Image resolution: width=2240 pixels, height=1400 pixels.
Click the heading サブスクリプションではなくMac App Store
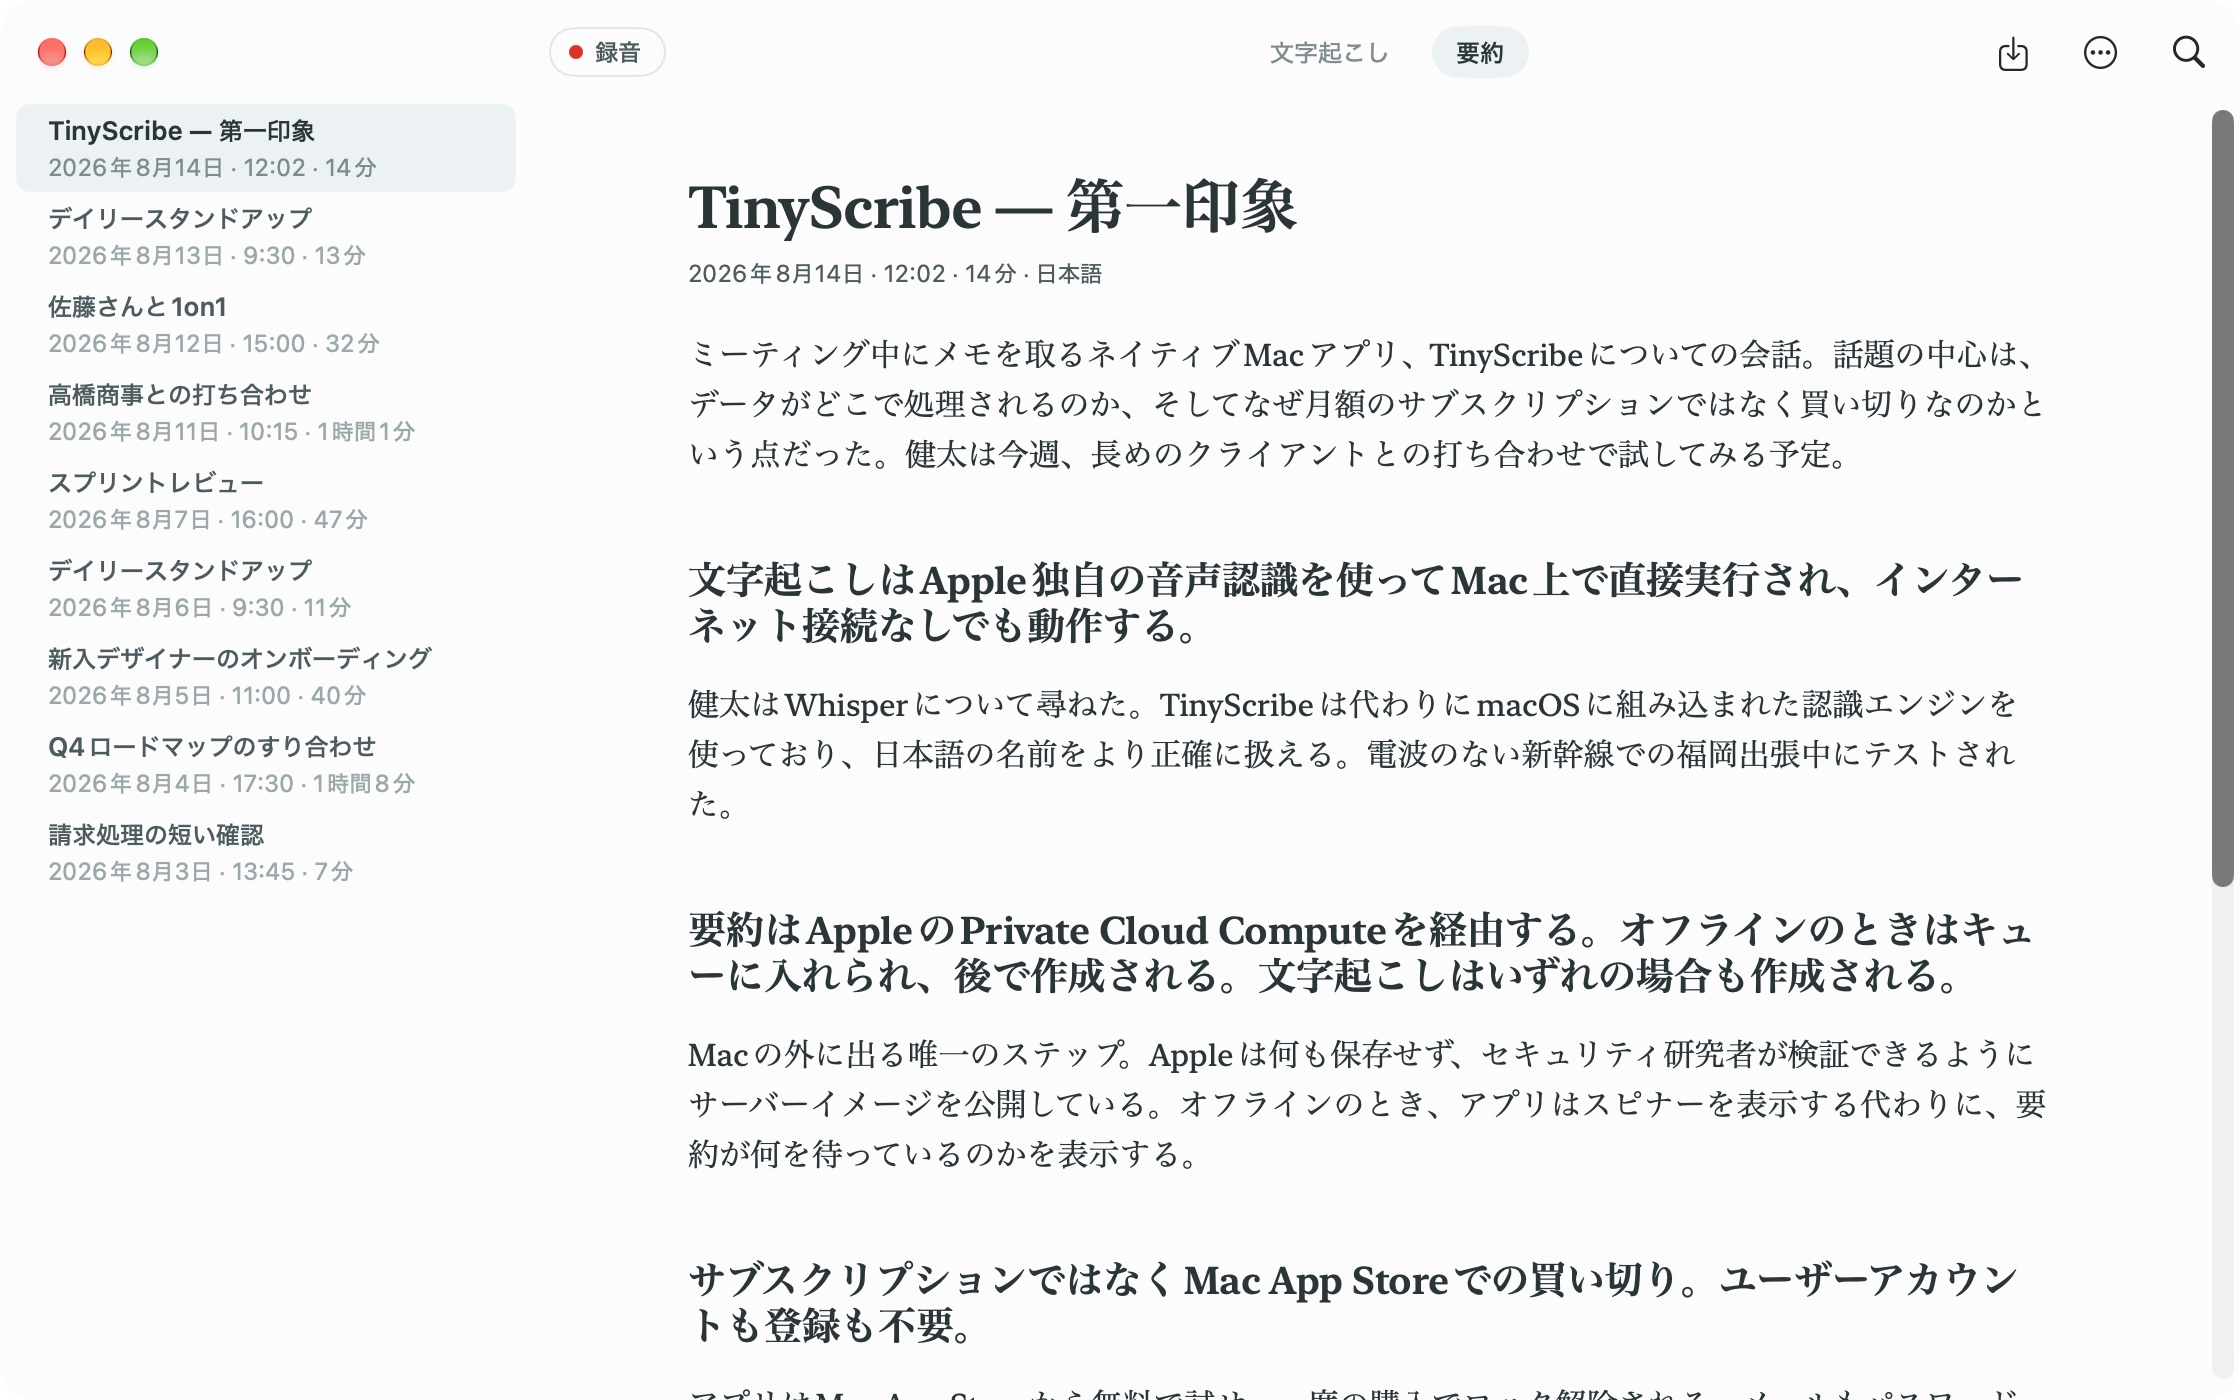[1353, 1303]
